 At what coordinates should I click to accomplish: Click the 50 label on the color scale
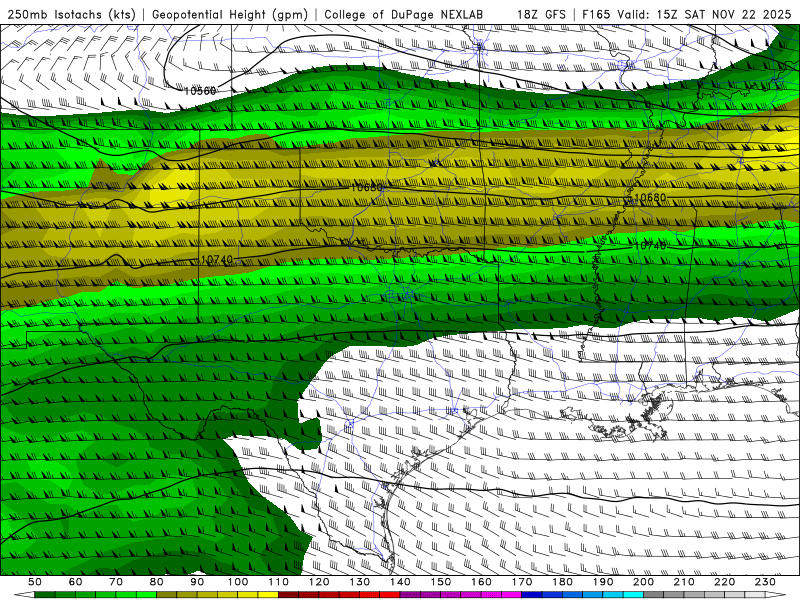tap(35, 582)
